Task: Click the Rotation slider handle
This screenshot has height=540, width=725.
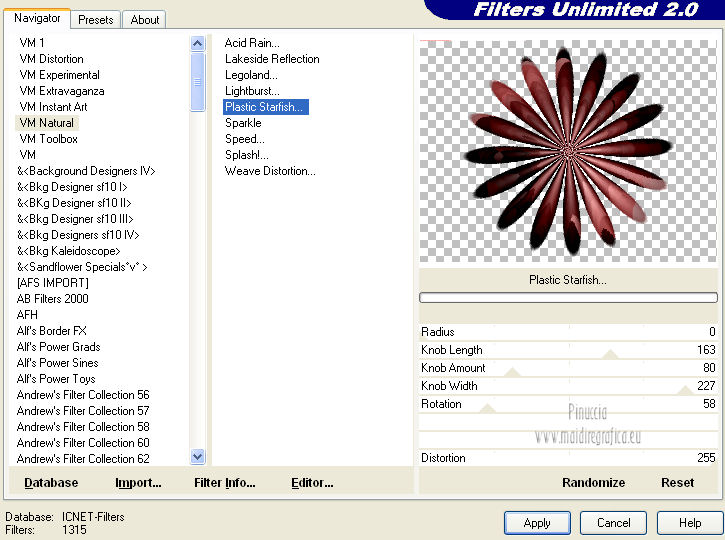Action: 487,409
